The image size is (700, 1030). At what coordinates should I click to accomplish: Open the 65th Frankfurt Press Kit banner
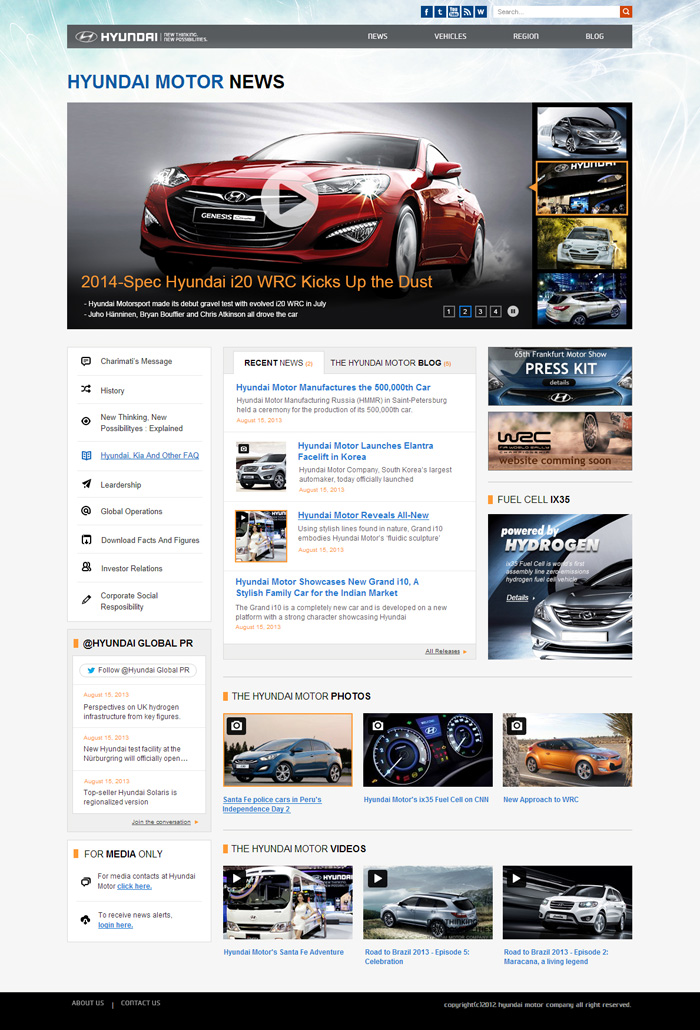pyautogui.click(x=560, y=376)
